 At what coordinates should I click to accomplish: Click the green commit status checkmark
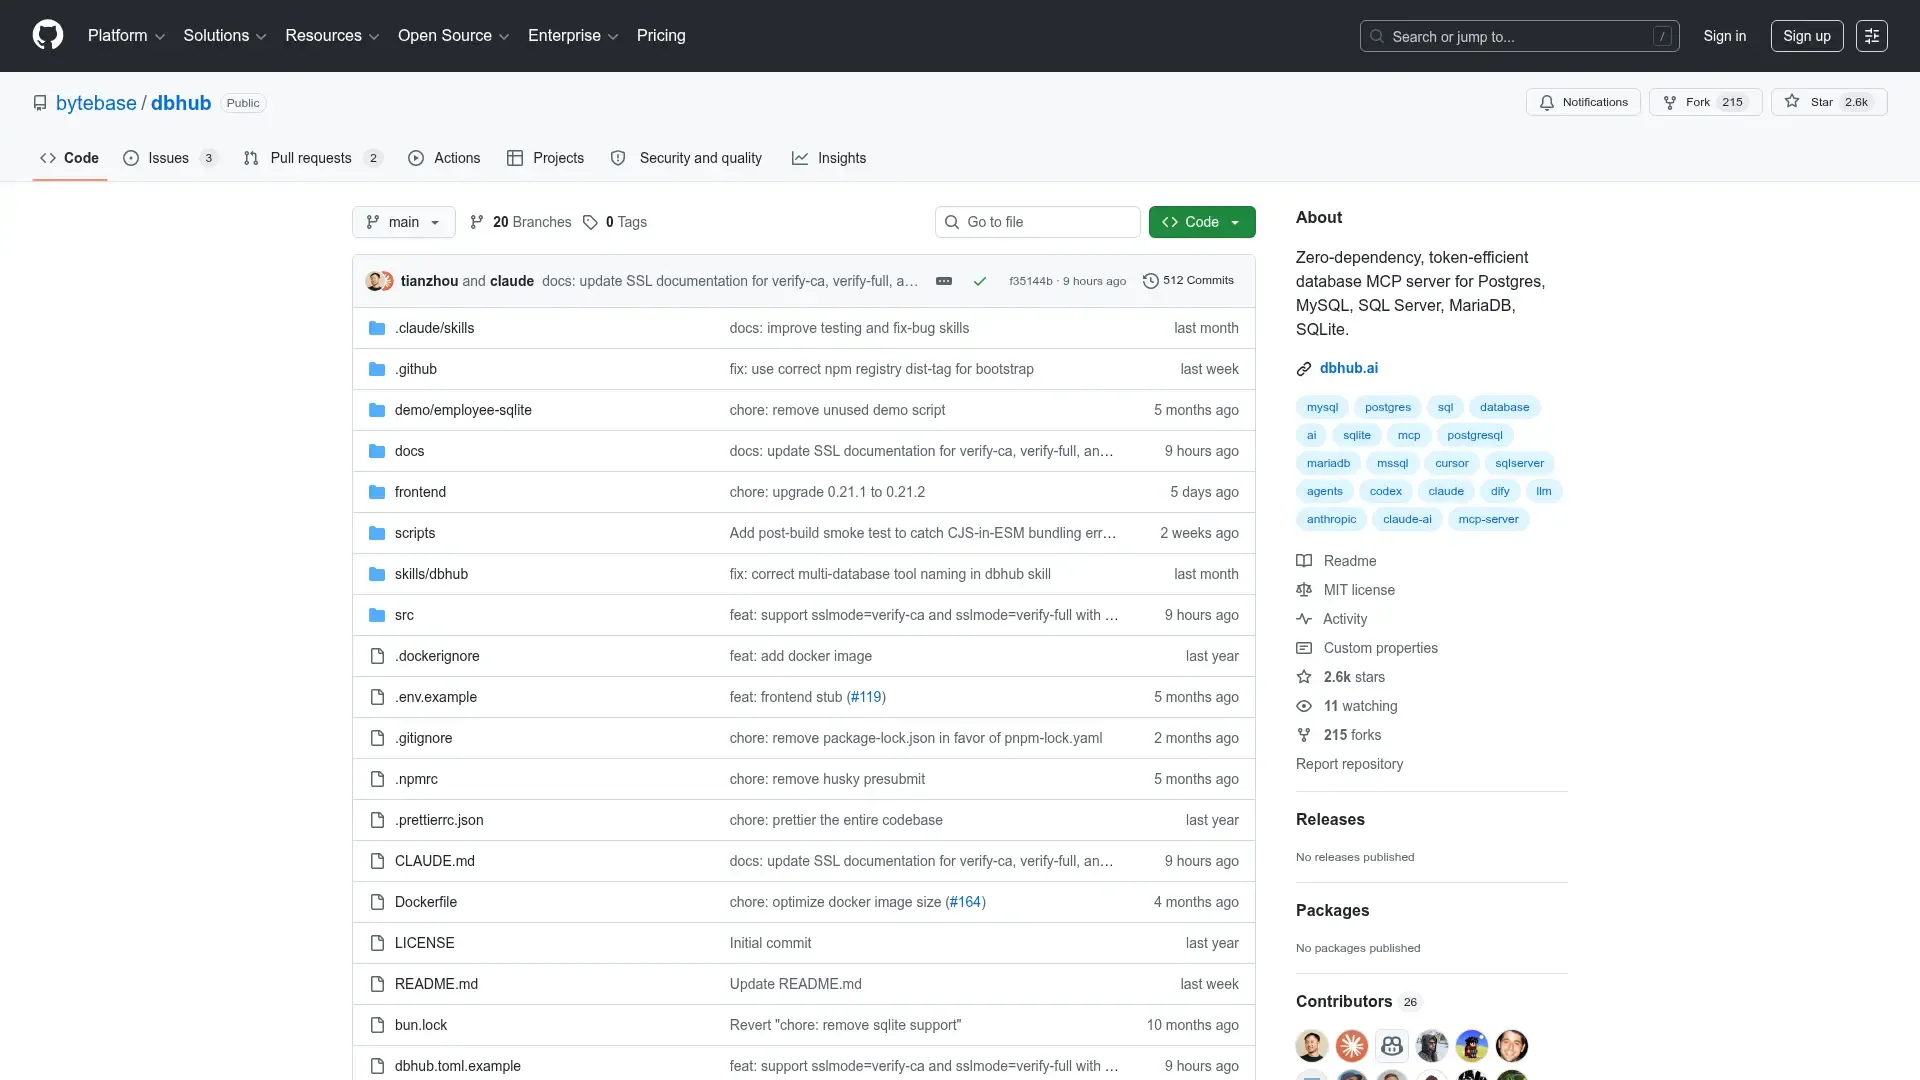(x=980, y=281)
